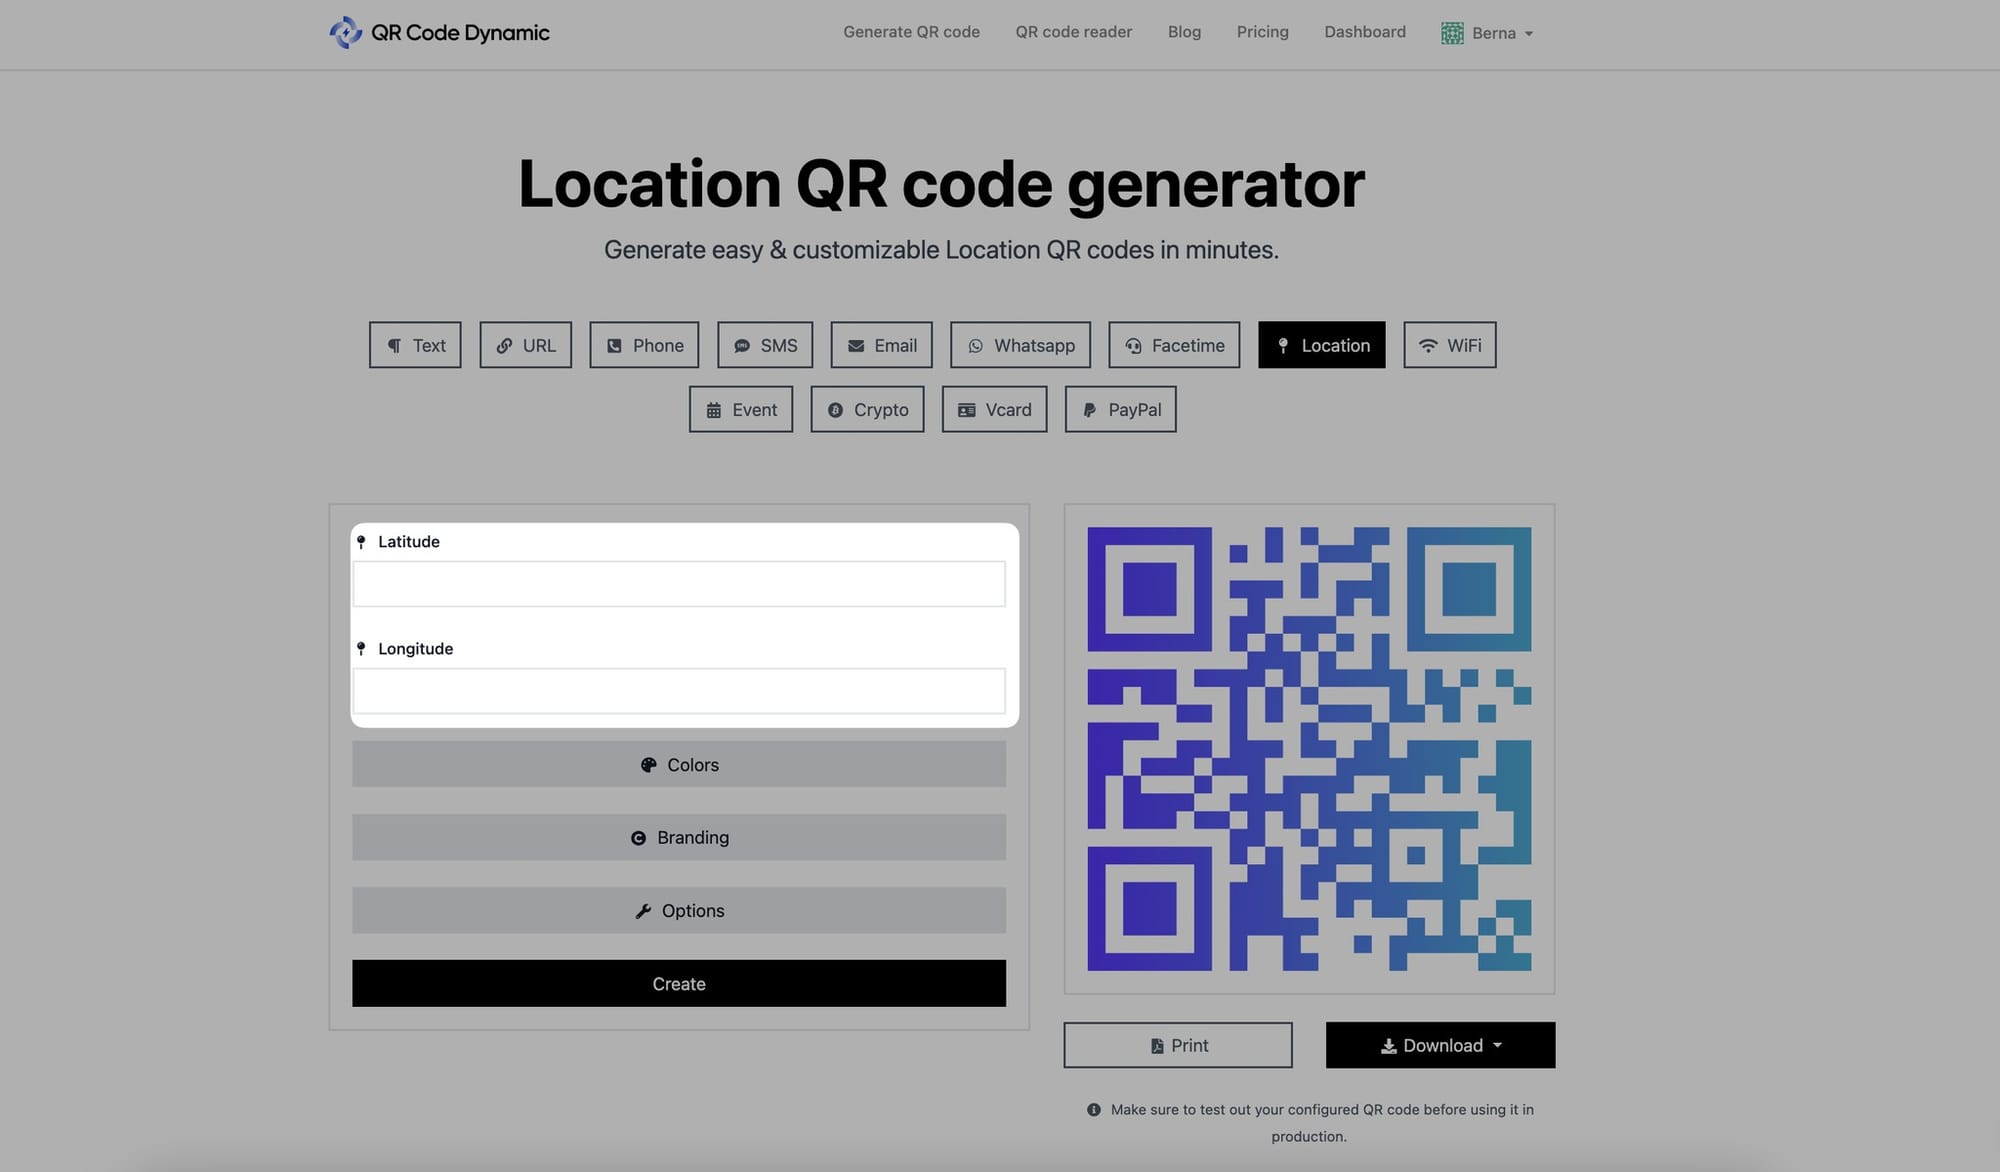This screenshot has width=2000, height=1172.
Task: Enter value in Latitude input field
Action: [x=679, y=583]
